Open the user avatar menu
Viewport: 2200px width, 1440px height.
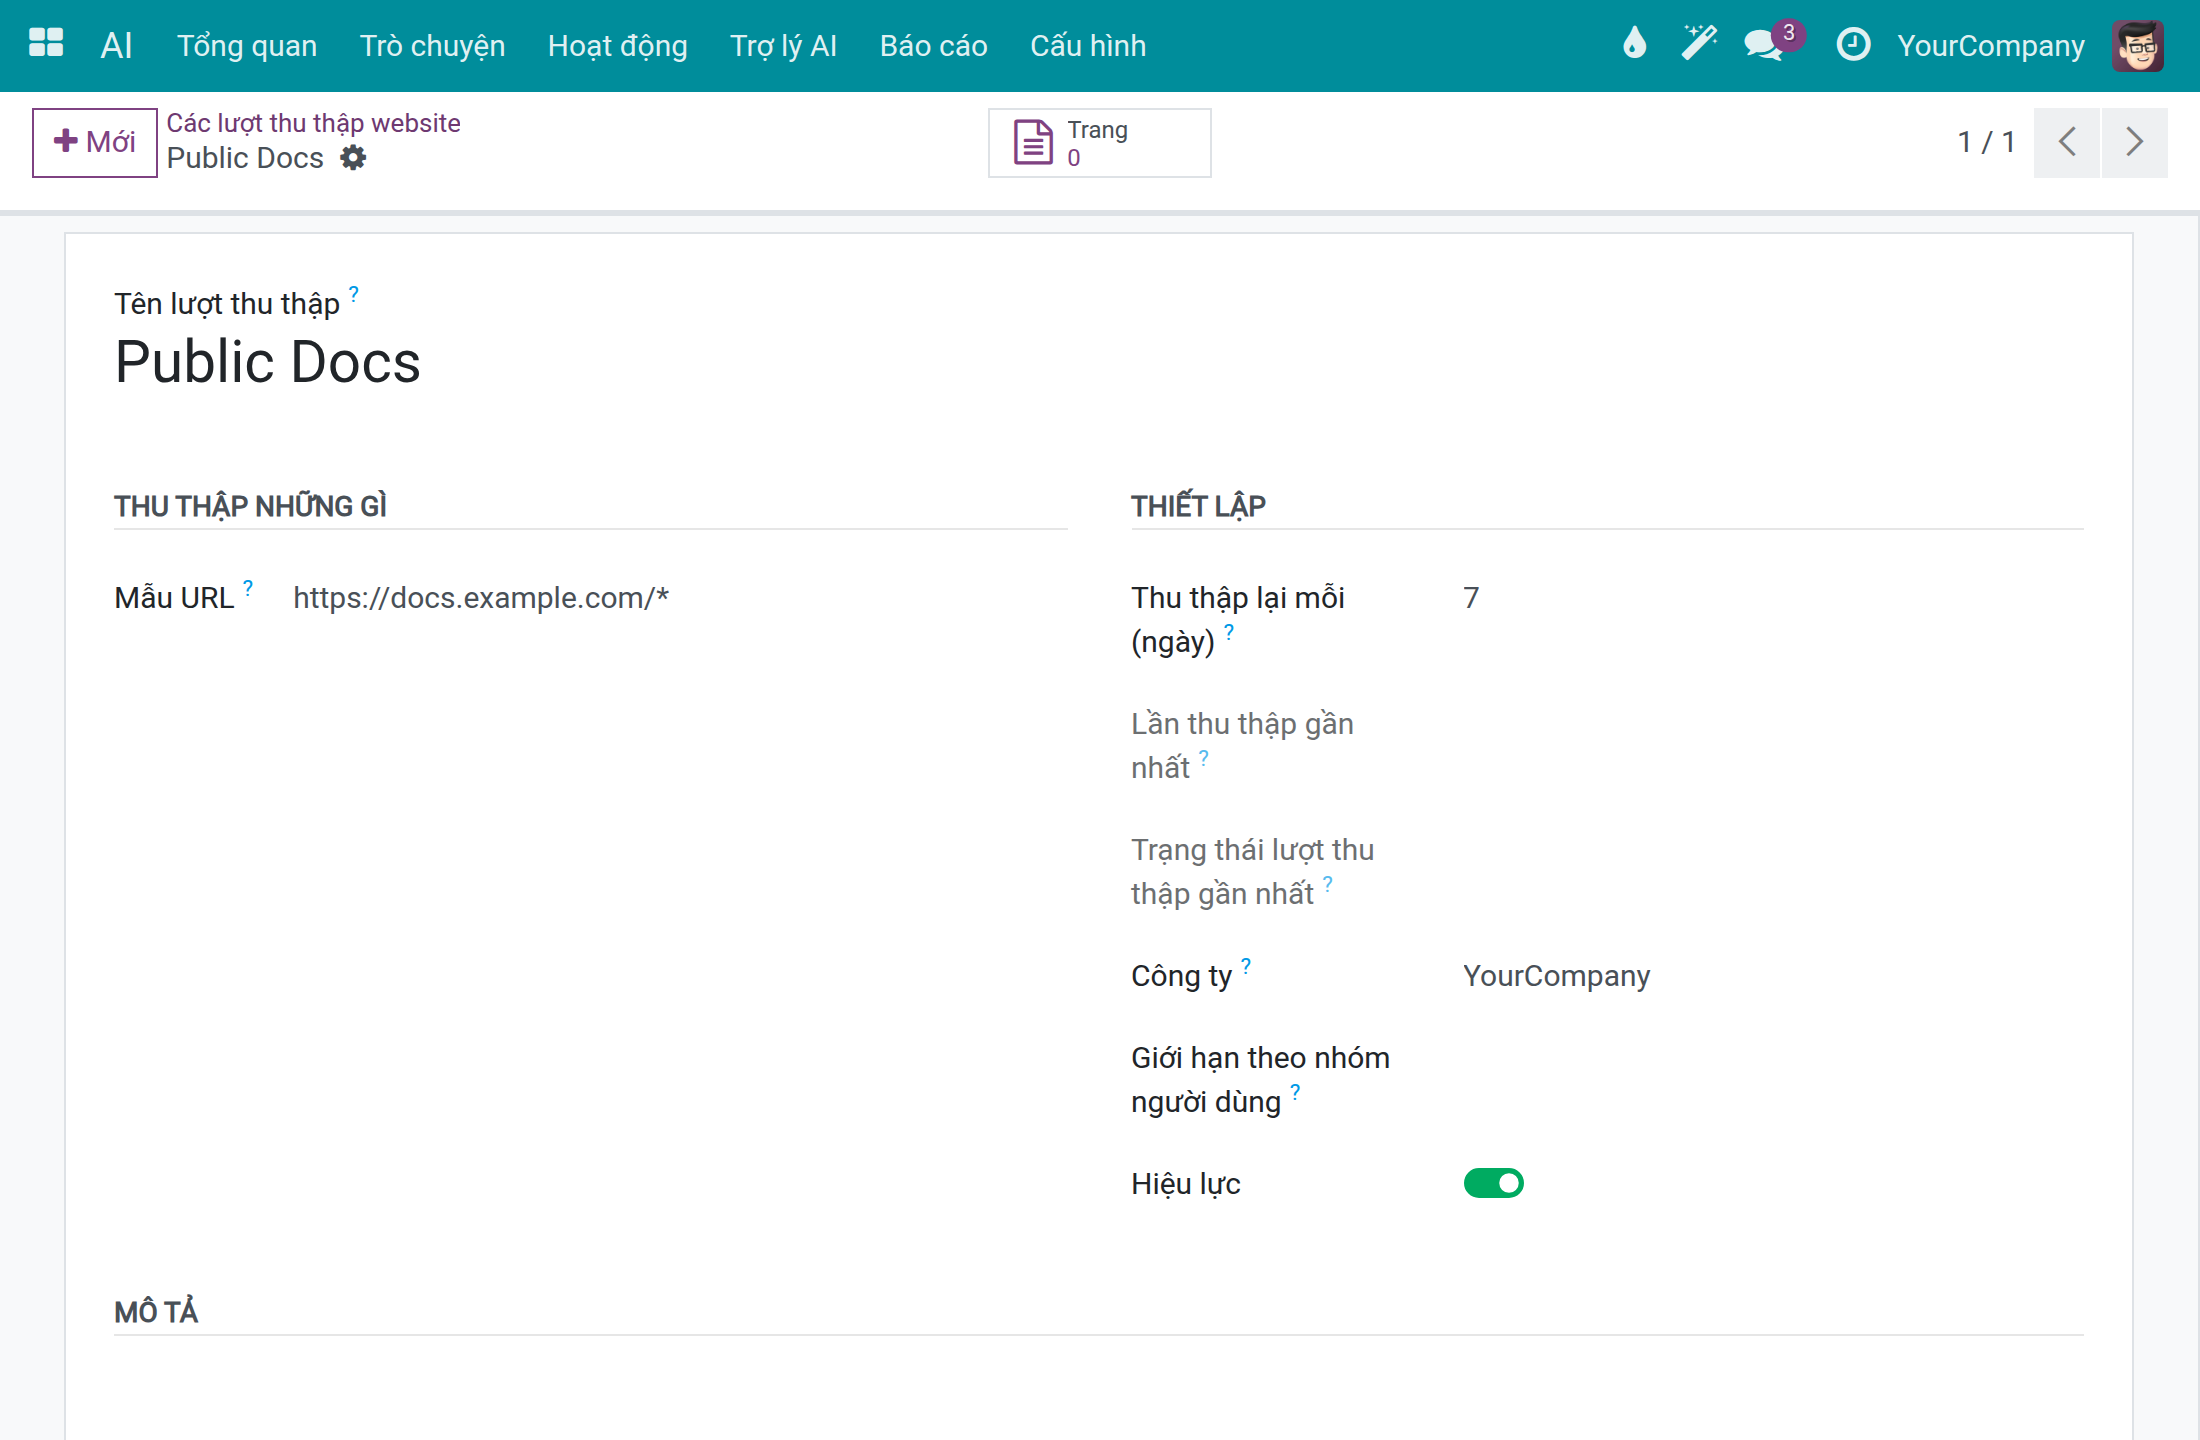(2138, 45)
